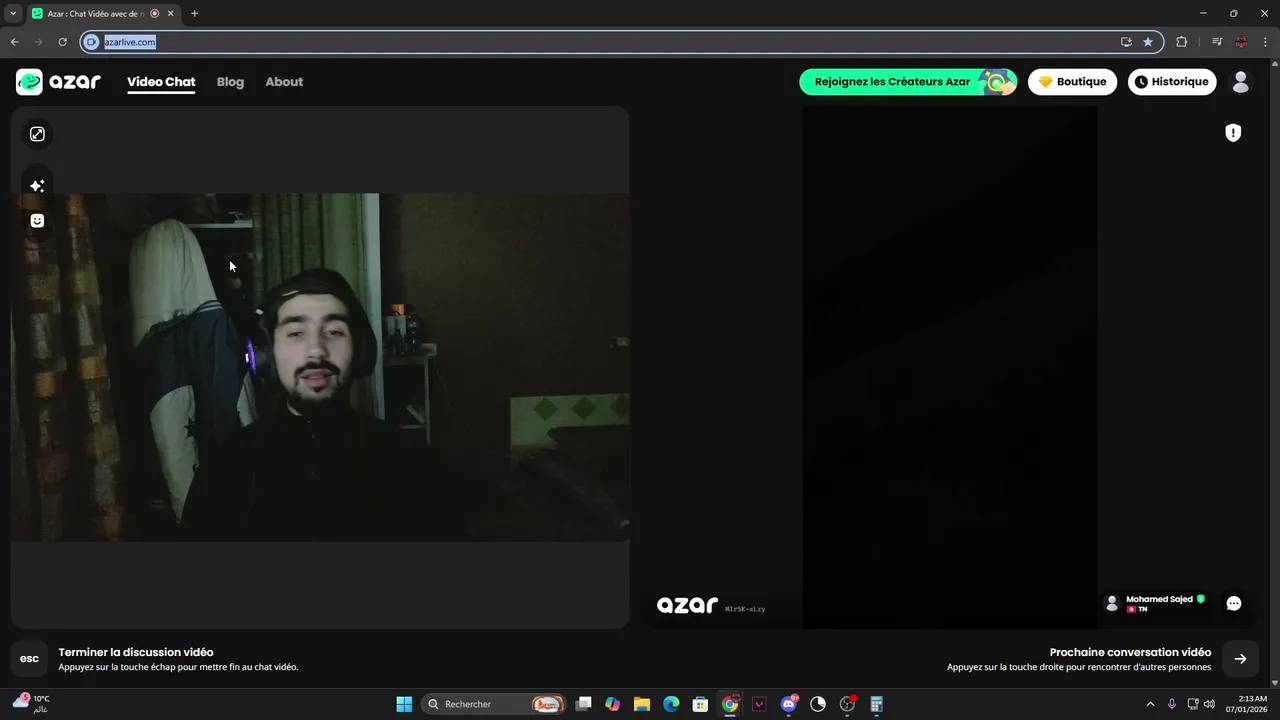
Task: Click the Rechercher taskbar search box
Action: click(493, 704)
